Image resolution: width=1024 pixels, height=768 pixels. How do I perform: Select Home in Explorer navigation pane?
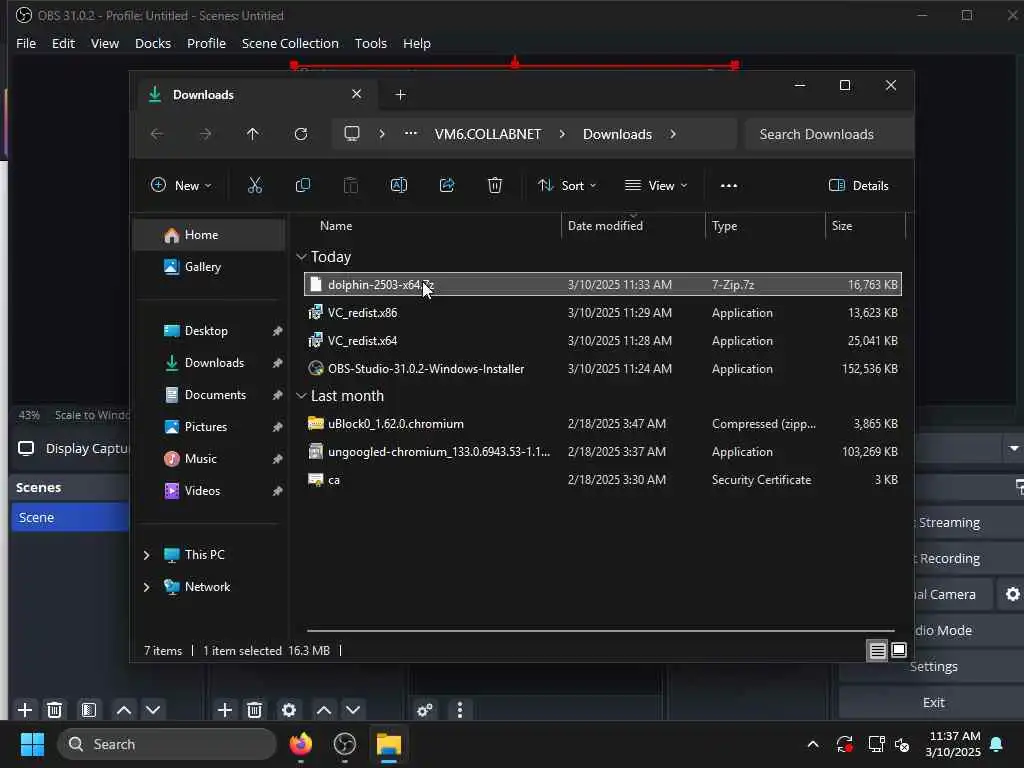click(x=209, y=235)
